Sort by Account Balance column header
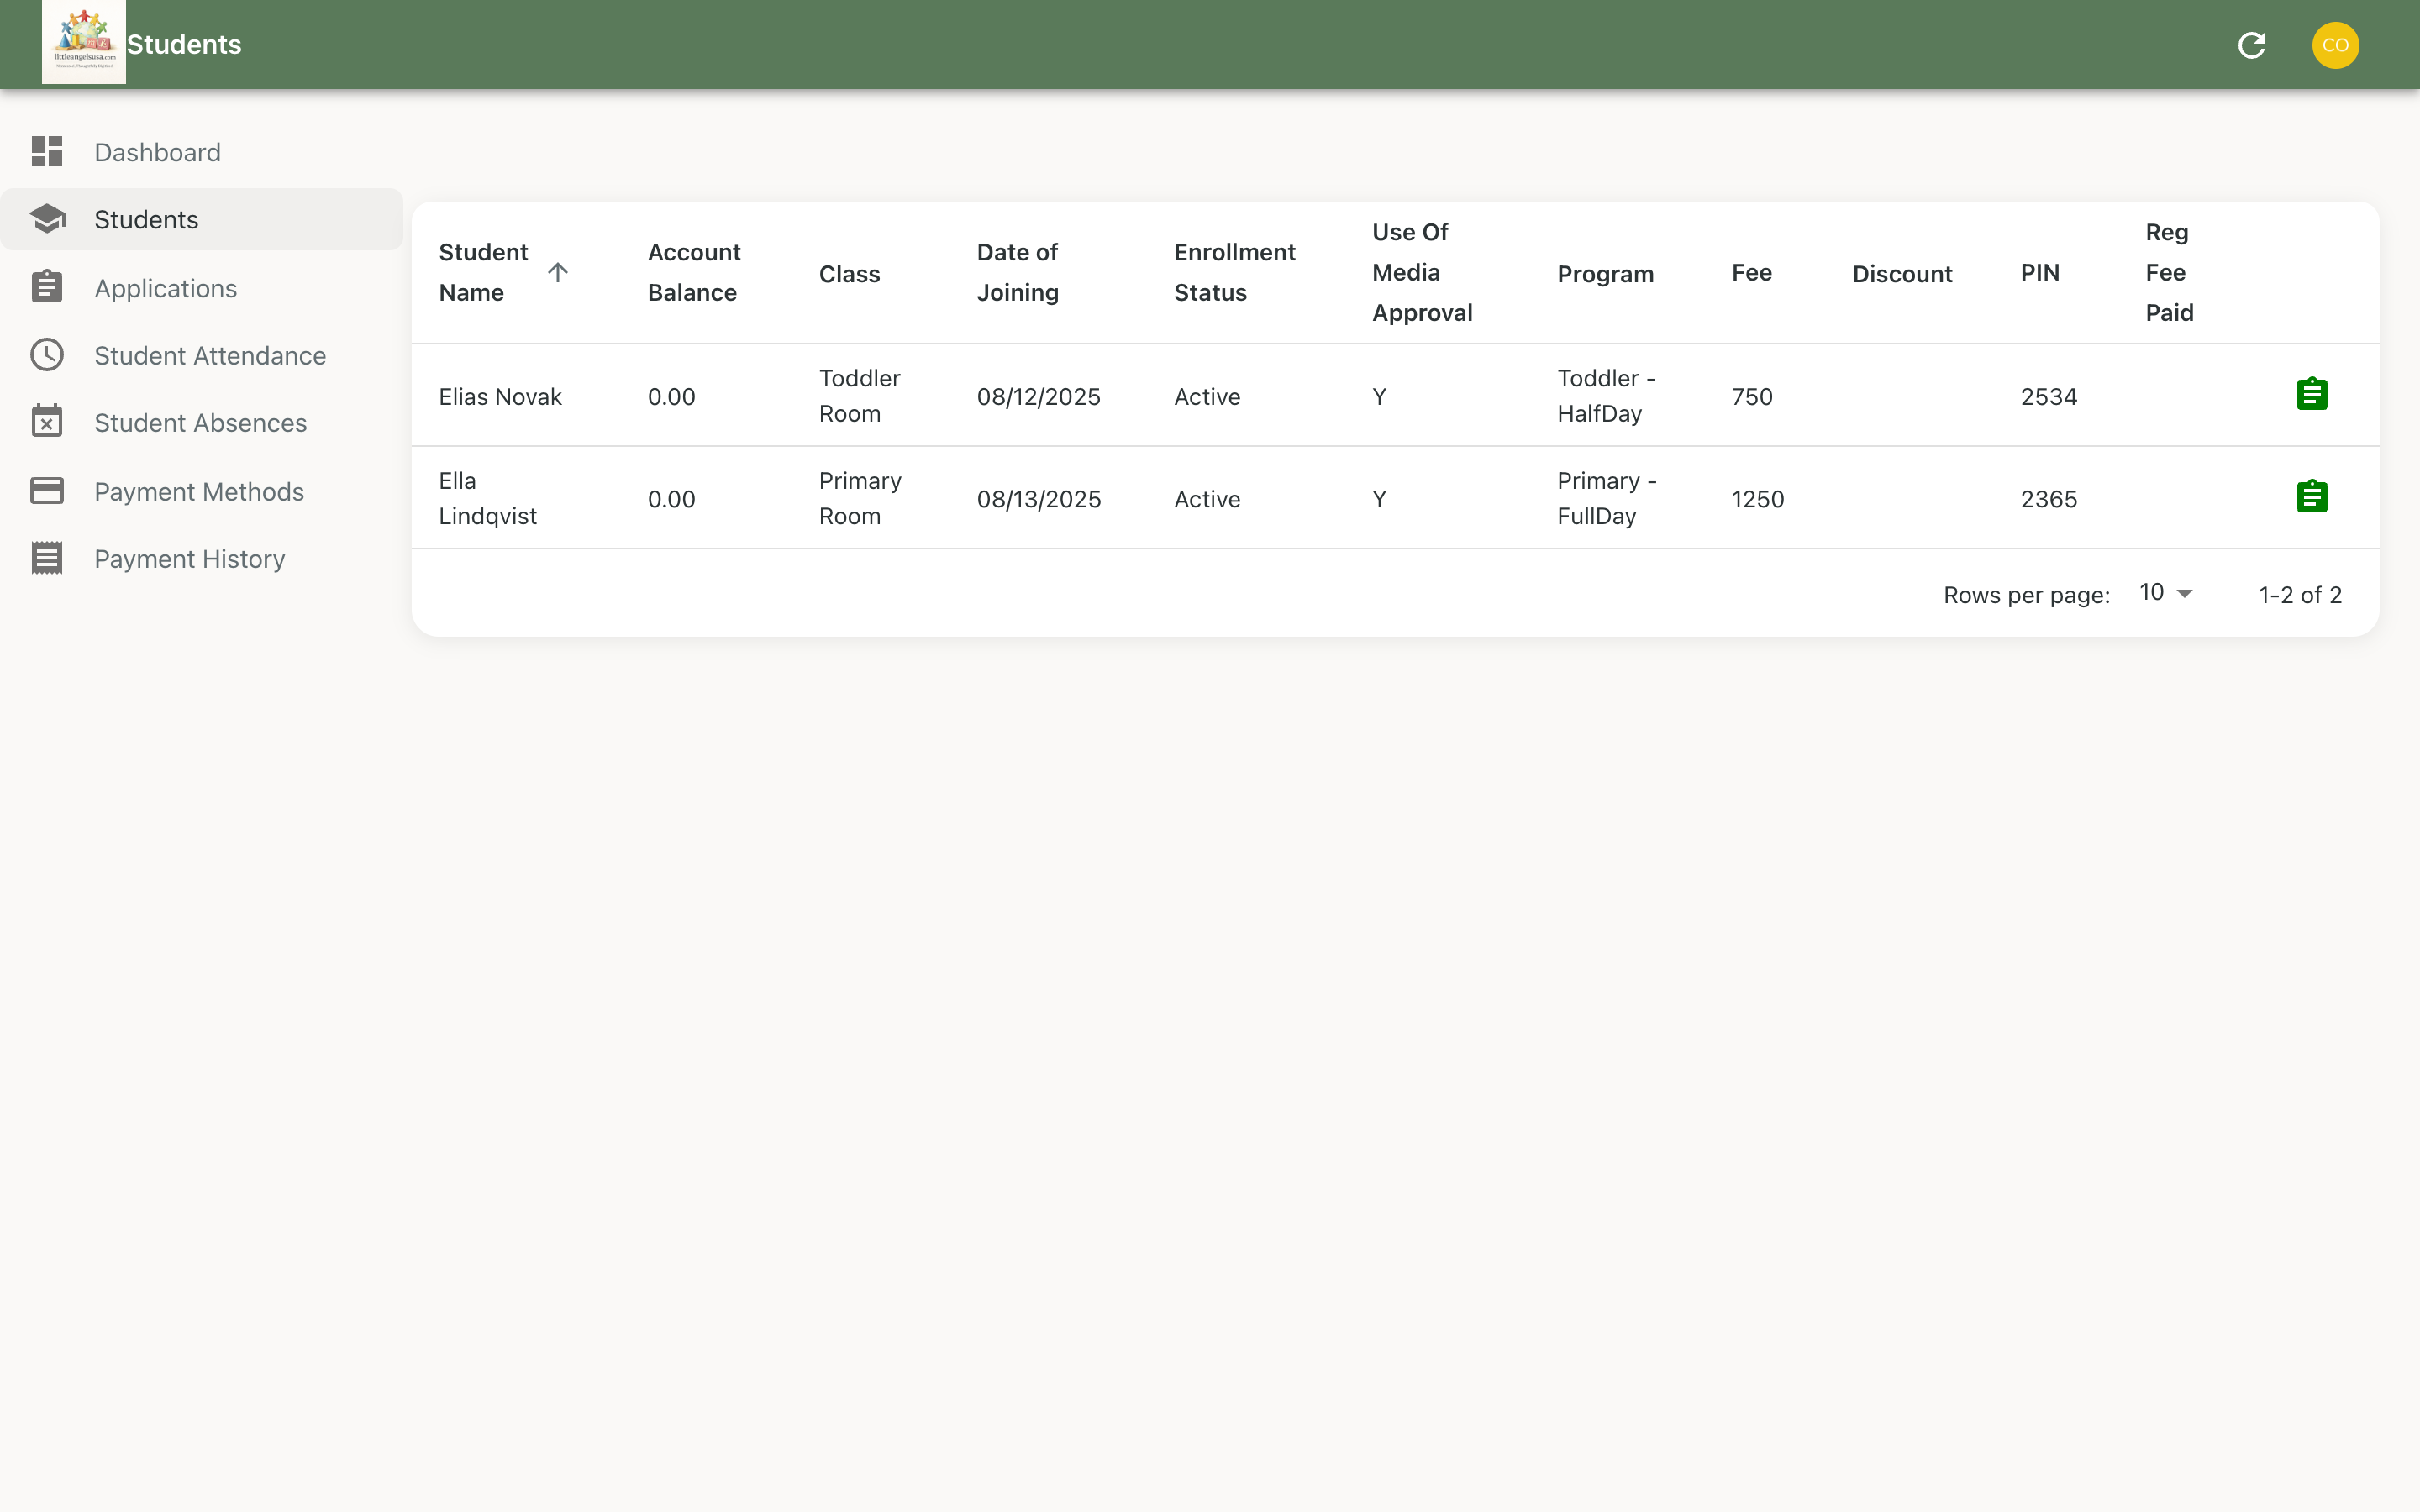The width and height of the screenshot is (2420, 1512). [x=694, y=272]
